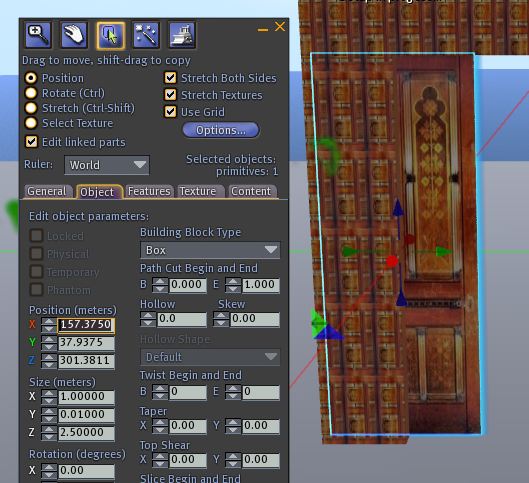Open the Ruler World dropdown
The image size is (529, 483).
[x=107, y=165]
